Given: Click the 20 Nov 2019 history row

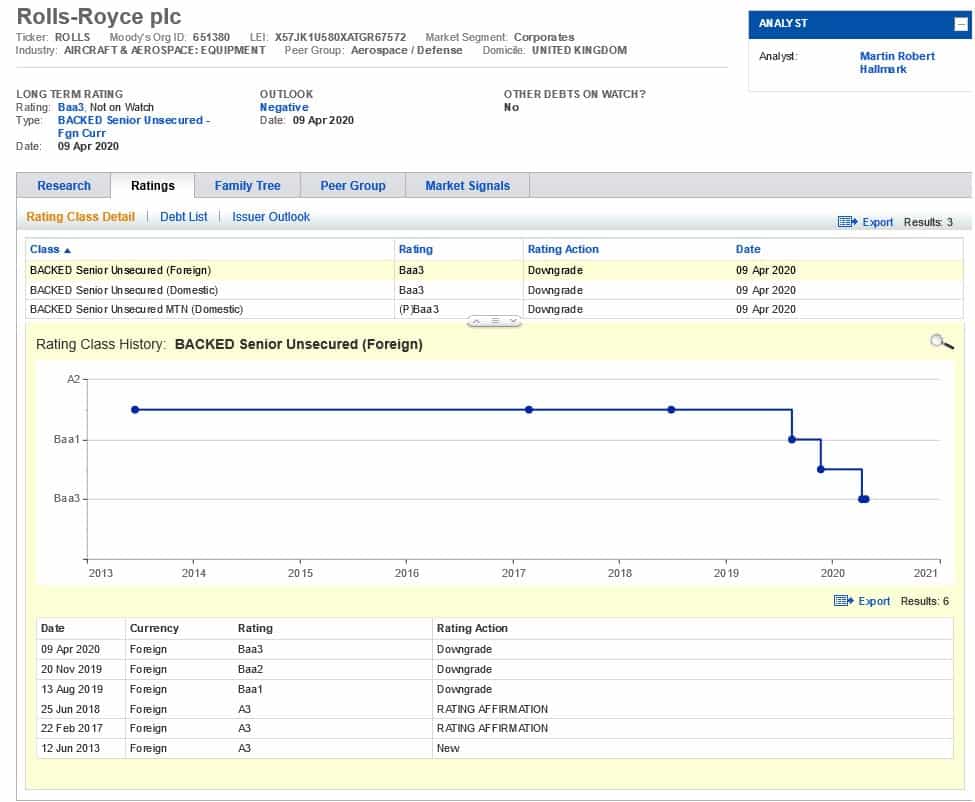Looking at the screenshot, I should 494,669.
